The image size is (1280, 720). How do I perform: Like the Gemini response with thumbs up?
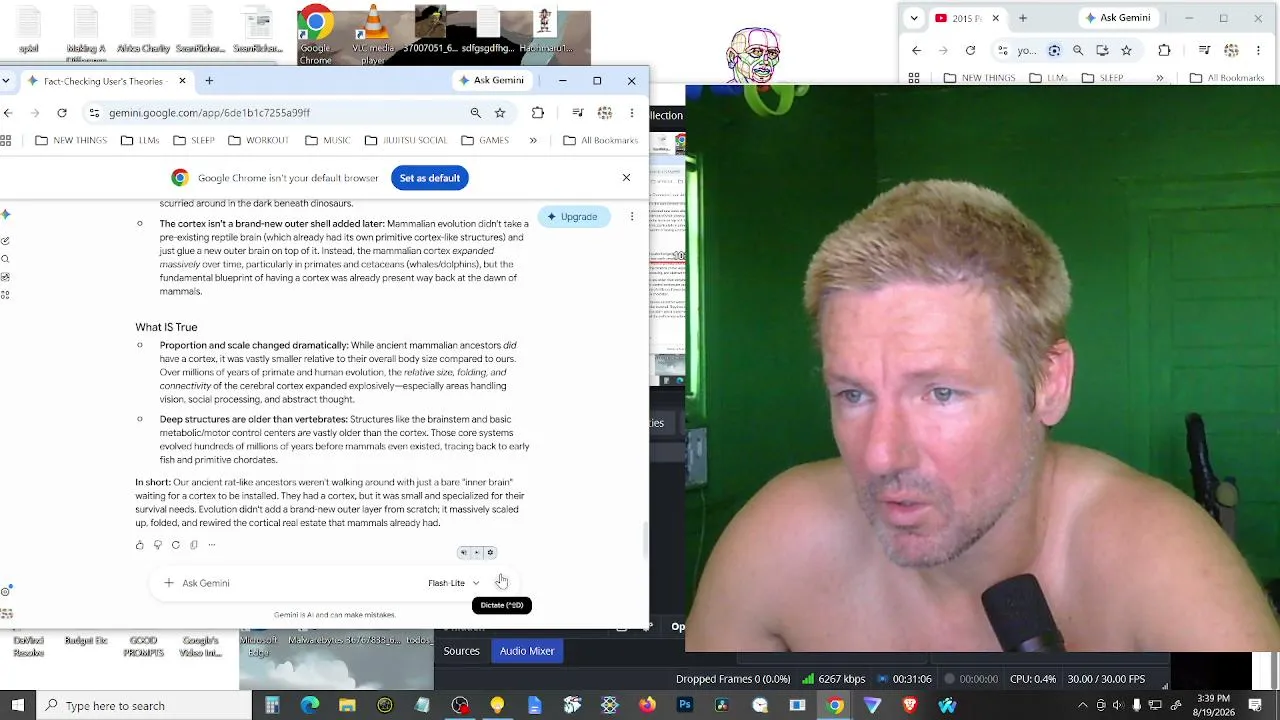click(x=139, y=545)
